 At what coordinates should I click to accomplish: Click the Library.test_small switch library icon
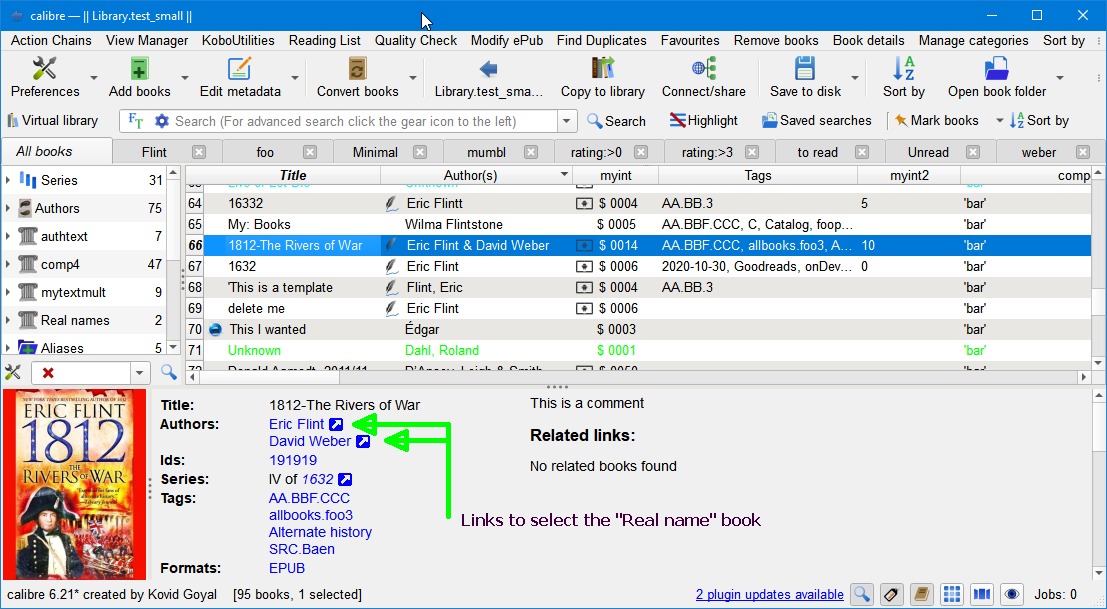[489, 69]
